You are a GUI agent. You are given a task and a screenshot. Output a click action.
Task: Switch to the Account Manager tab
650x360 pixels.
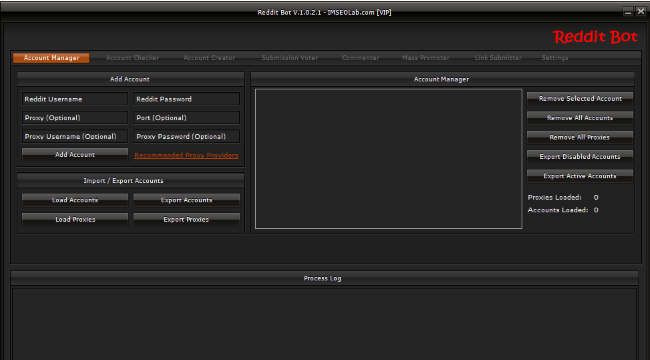(x=51, y=58)
